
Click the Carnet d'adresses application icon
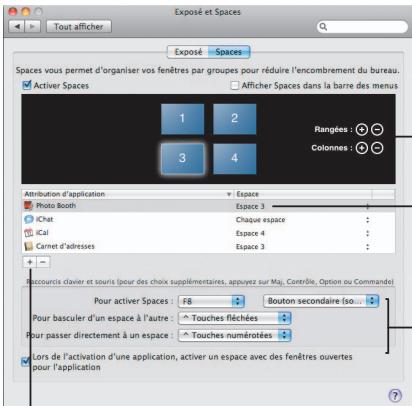pyautogui.click(x=29, y=246)
